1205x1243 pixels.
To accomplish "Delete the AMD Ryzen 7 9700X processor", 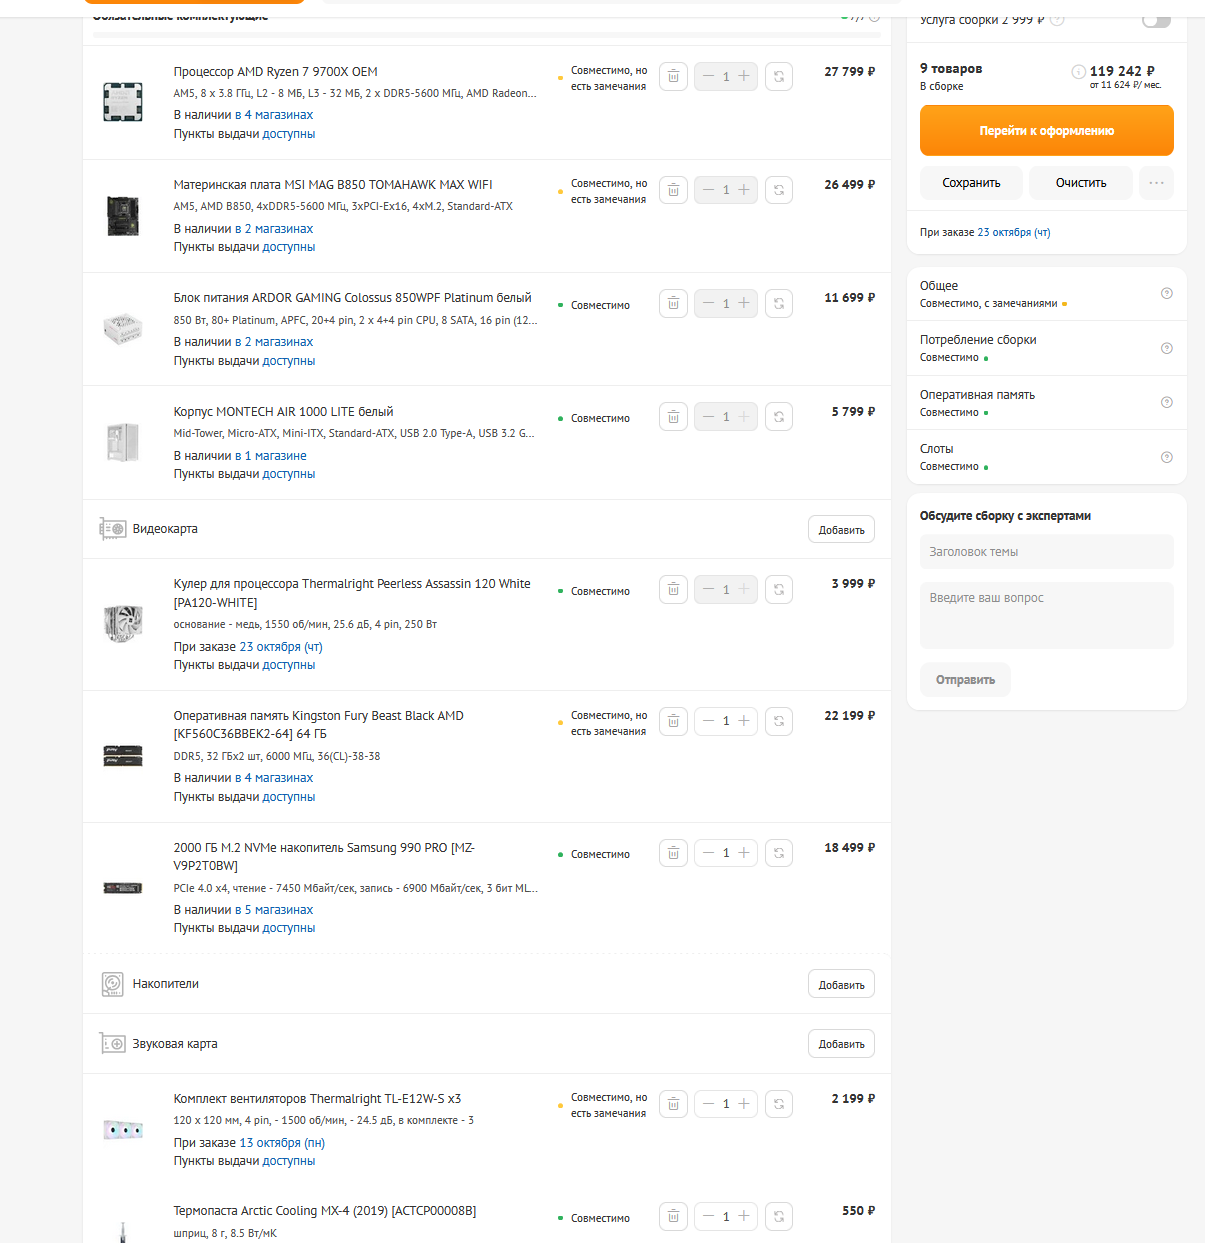I will [673, 76].
